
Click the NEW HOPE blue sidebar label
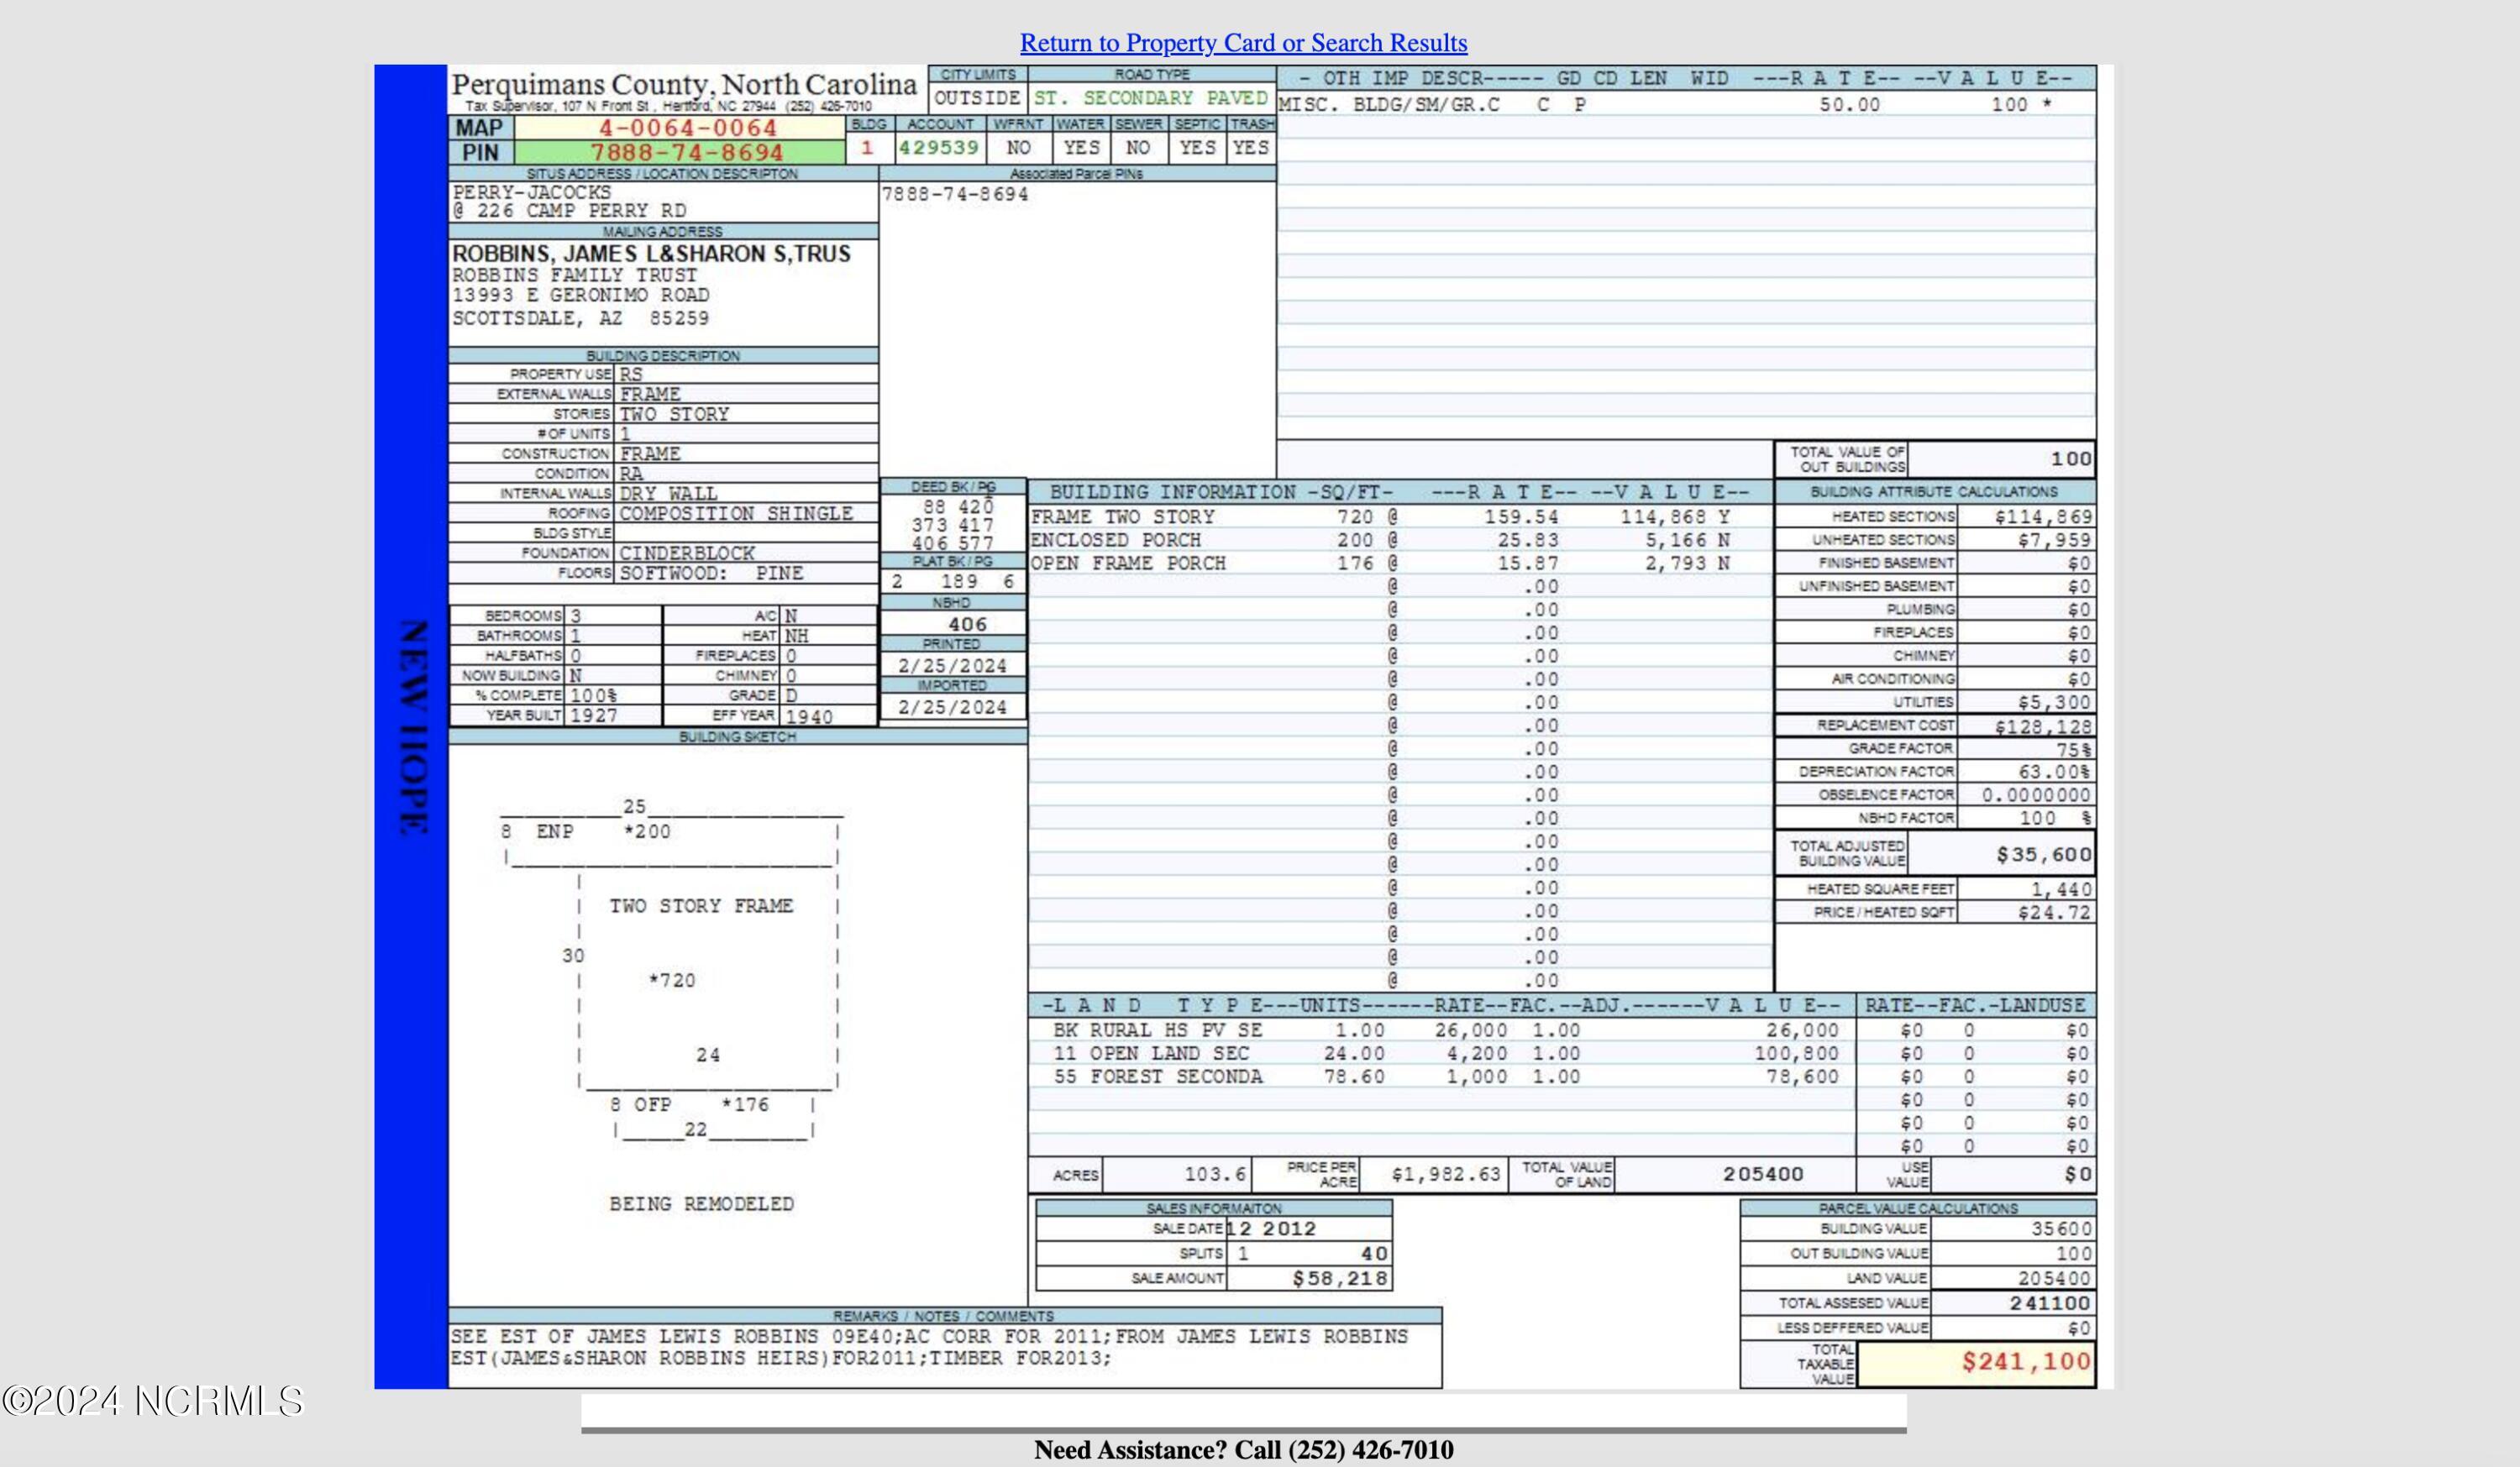tap(412, 728)
